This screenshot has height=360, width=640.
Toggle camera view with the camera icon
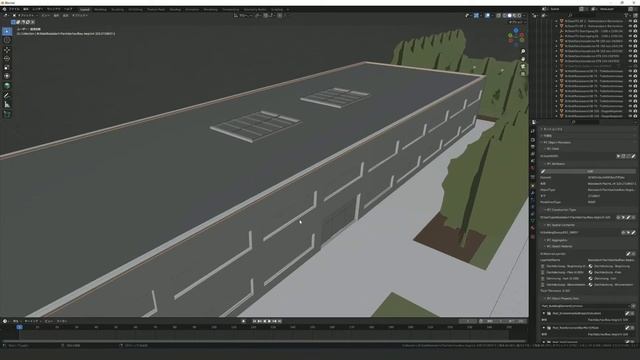coord(523,67)
